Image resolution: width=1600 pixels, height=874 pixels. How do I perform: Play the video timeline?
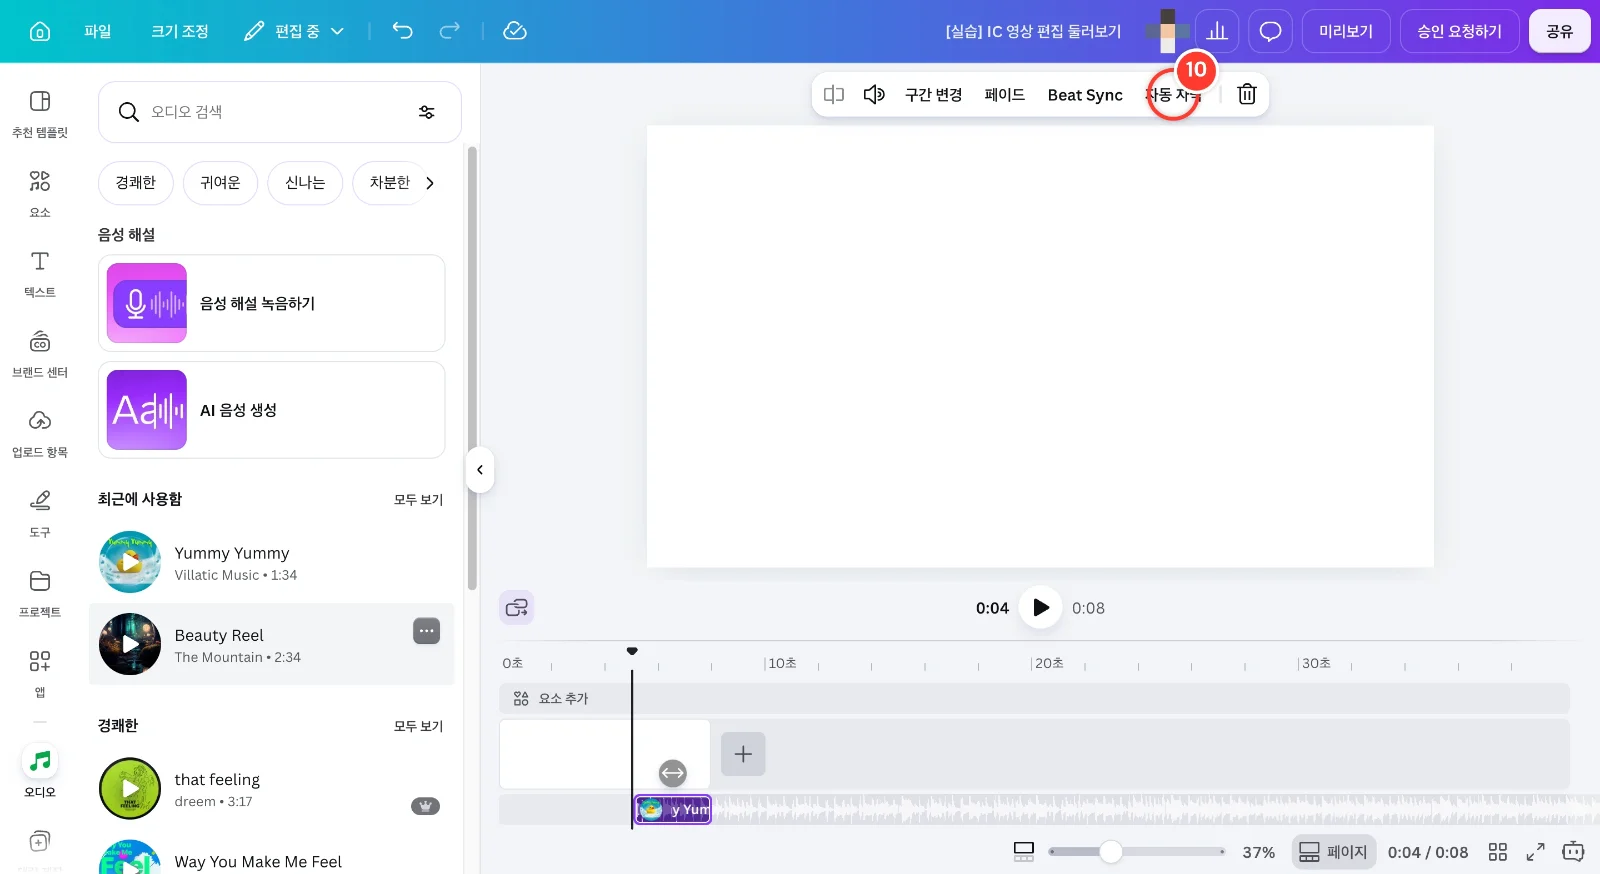(x=1040, y=607)
